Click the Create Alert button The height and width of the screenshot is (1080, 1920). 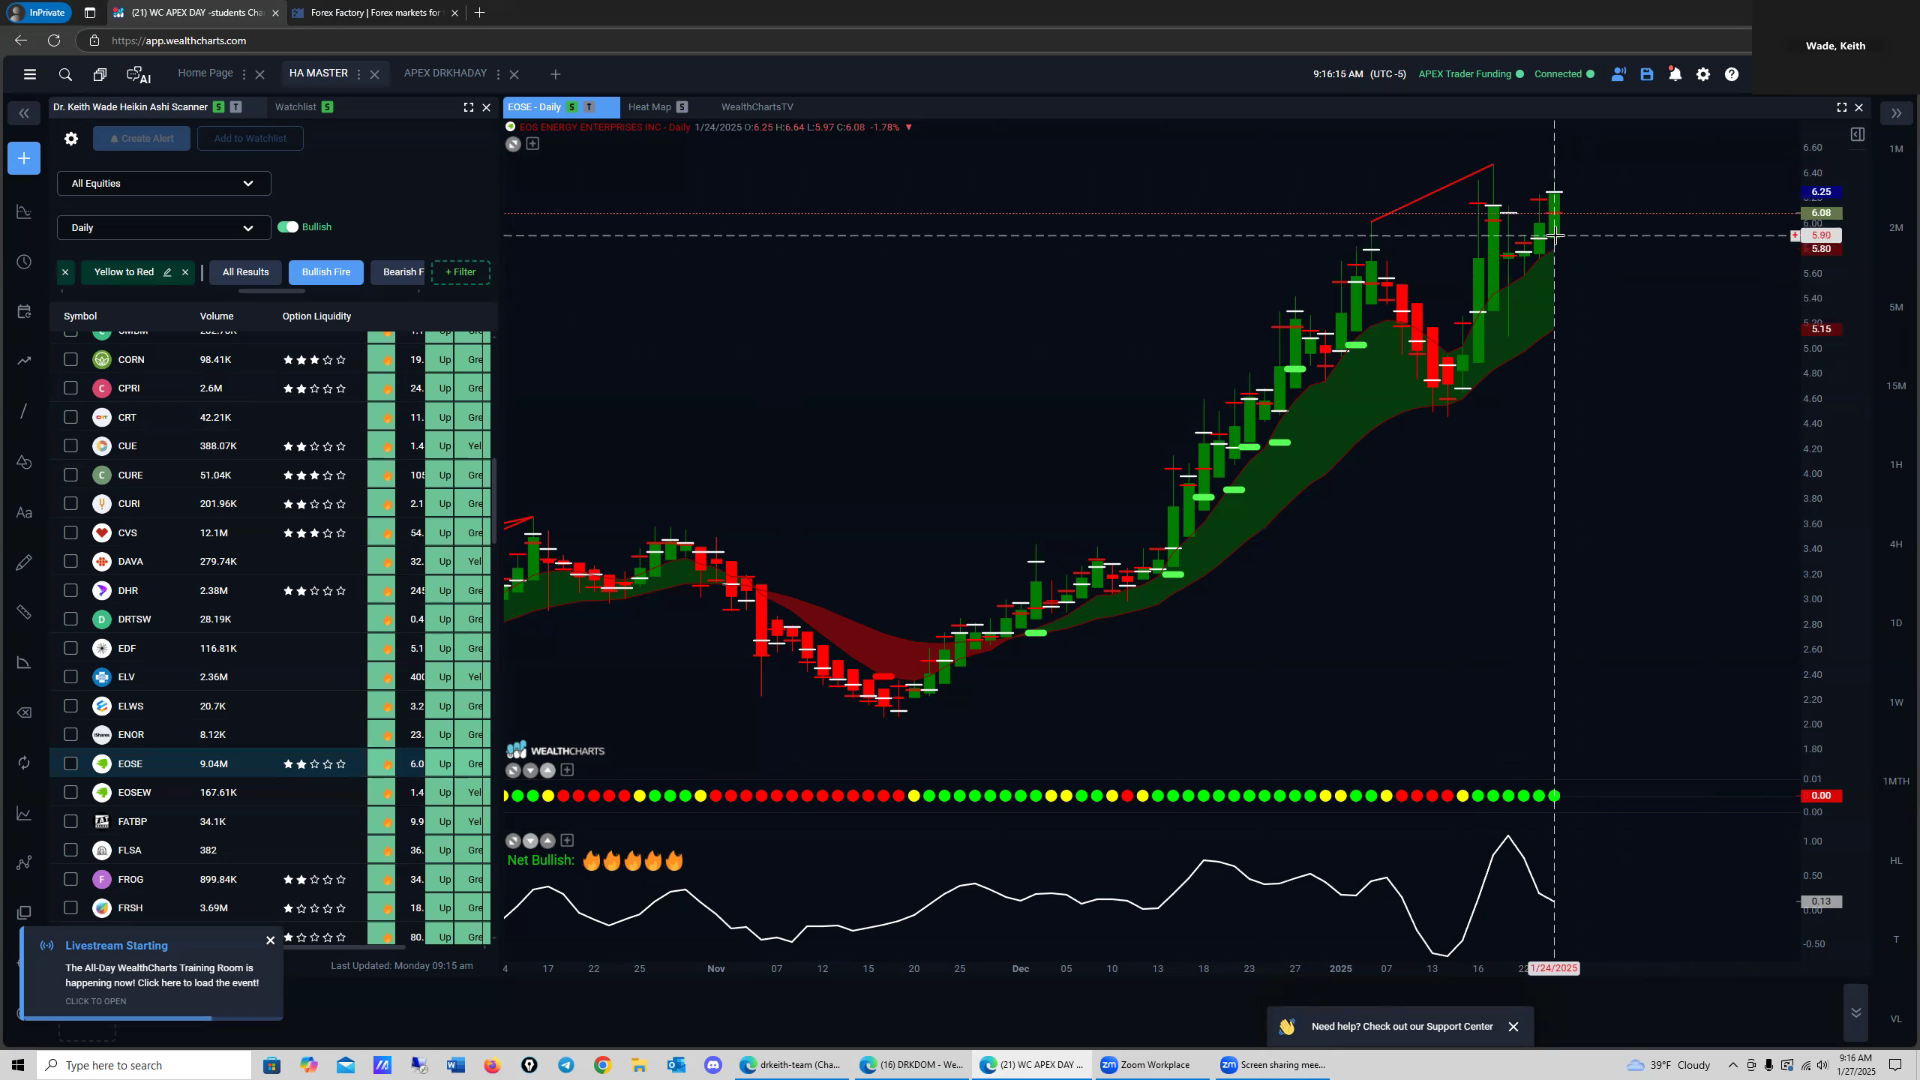[x=142, y=139]
